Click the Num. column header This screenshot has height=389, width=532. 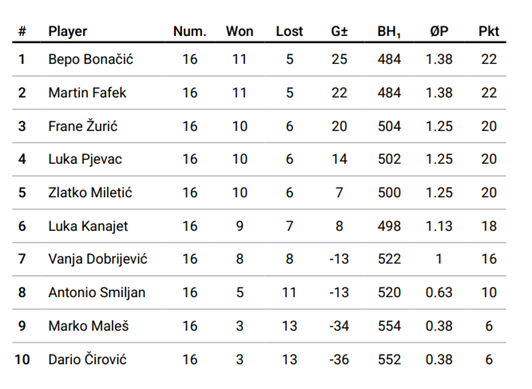click(190, 31)
